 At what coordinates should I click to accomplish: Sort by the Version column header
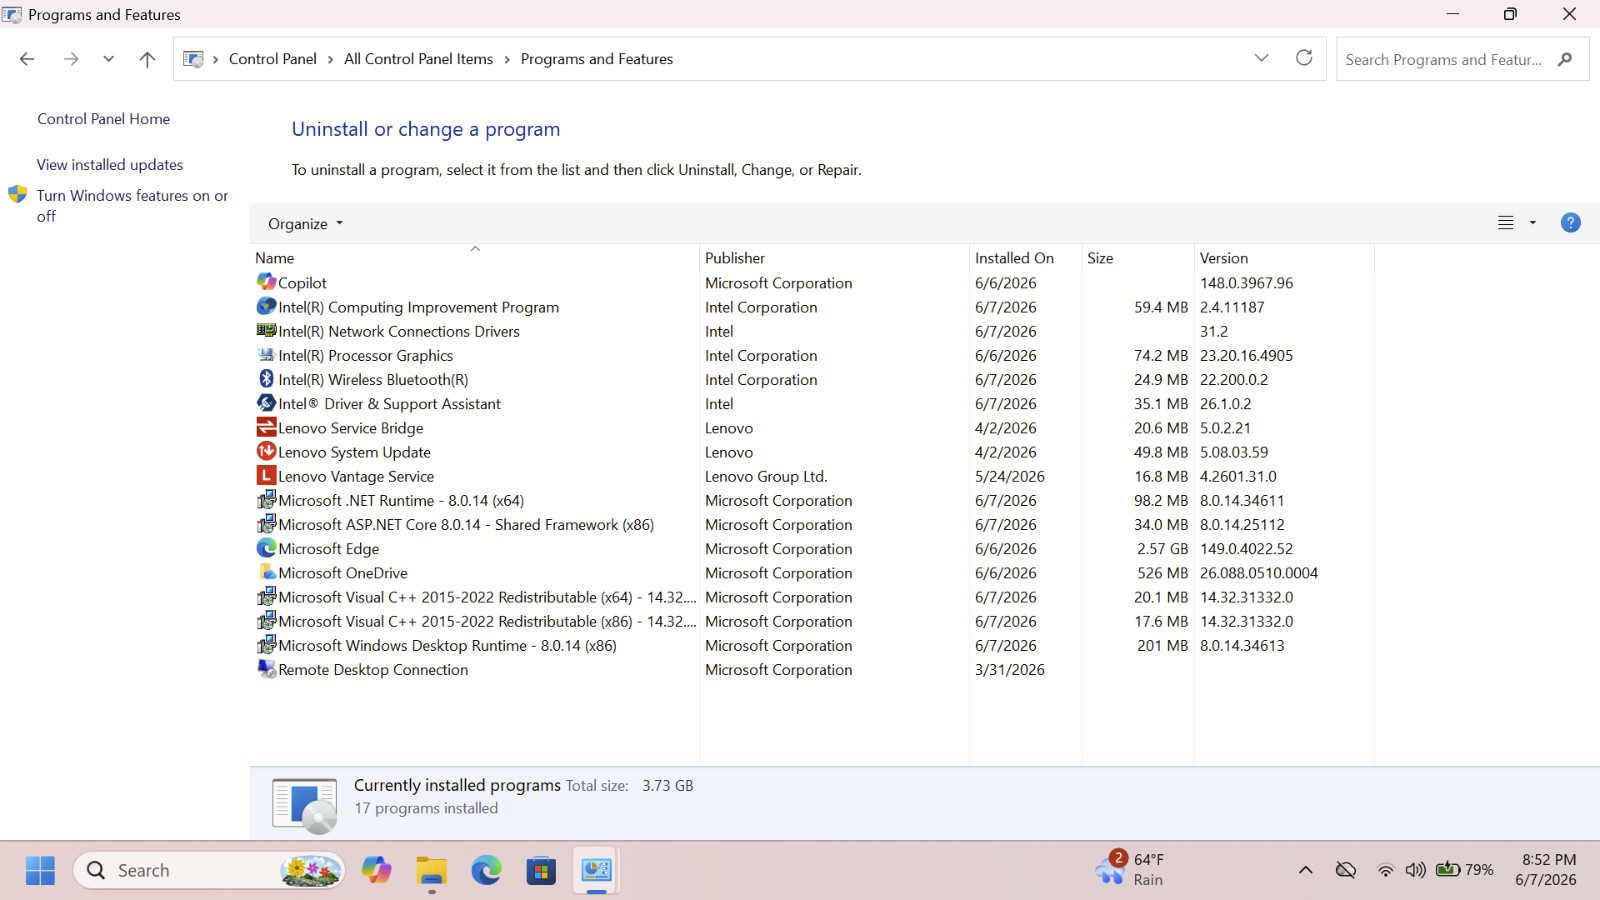[1284, 258]
